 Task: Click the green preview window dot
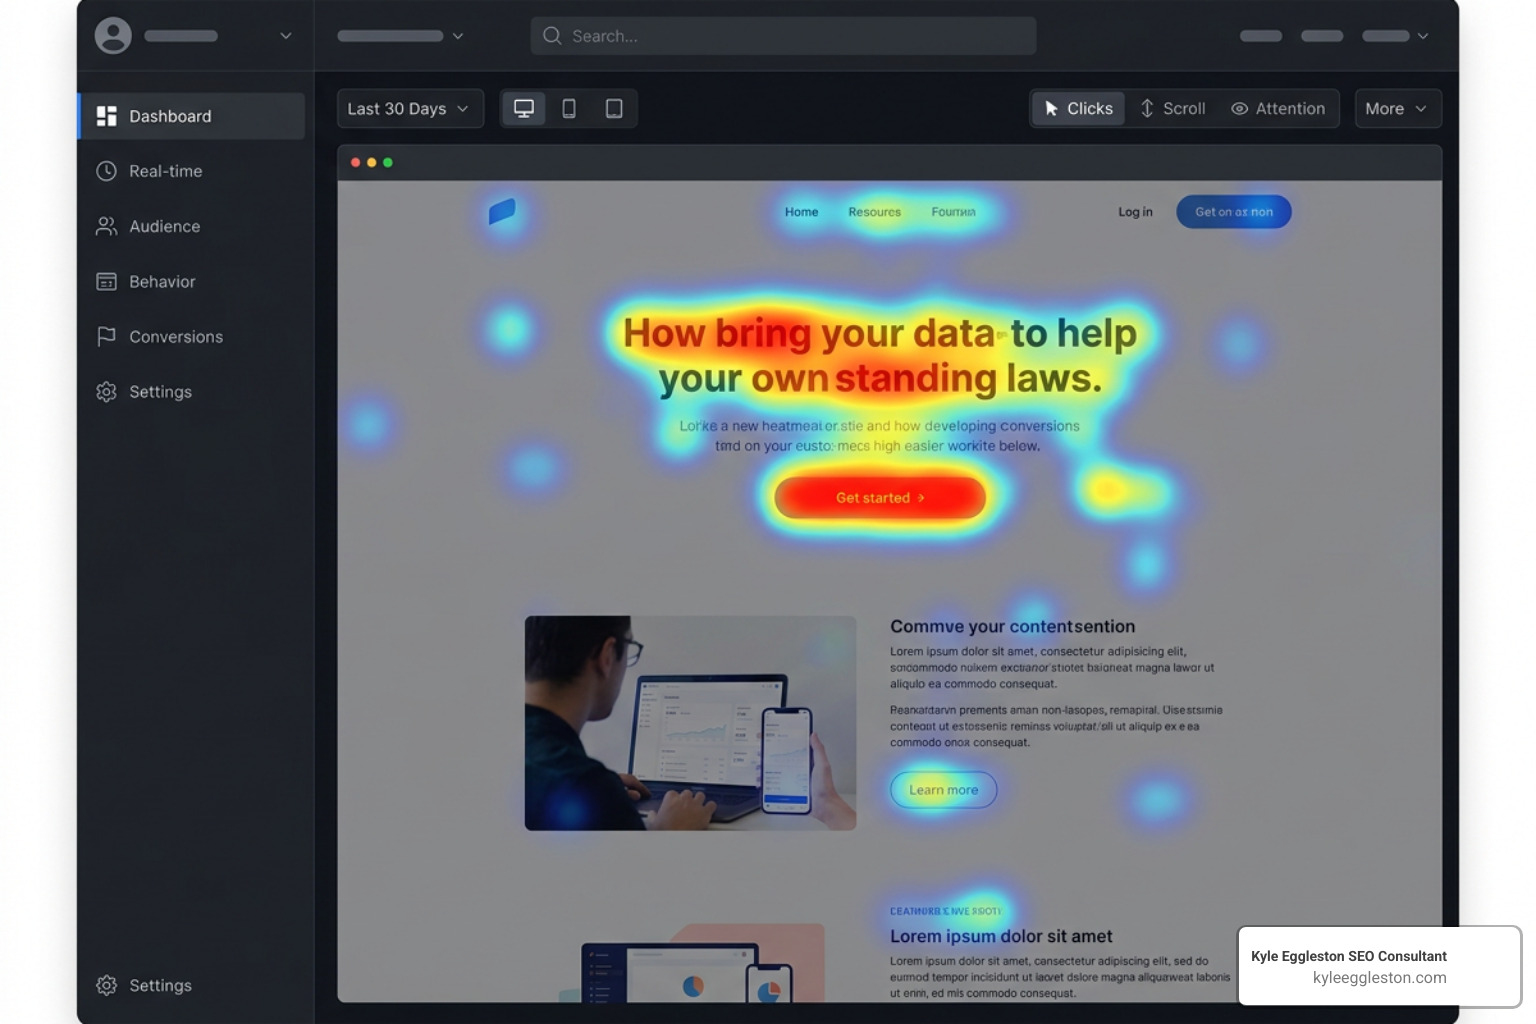pos(388,163)
